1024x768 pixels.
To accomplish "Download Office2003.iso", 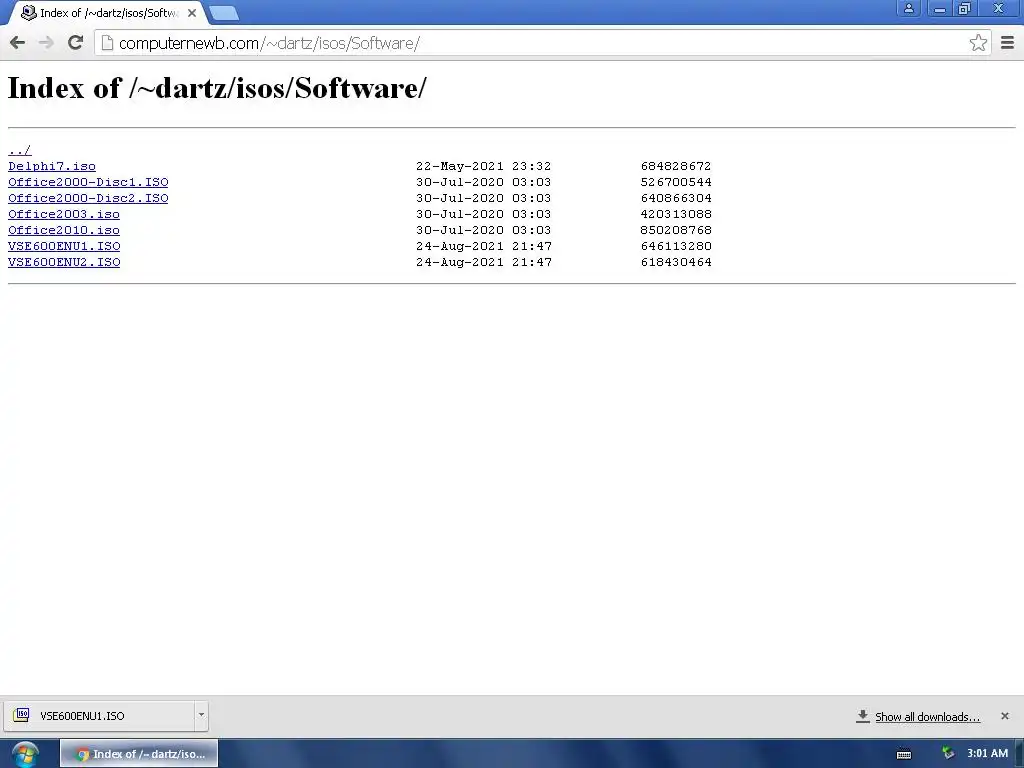I will tap(64, 214).
